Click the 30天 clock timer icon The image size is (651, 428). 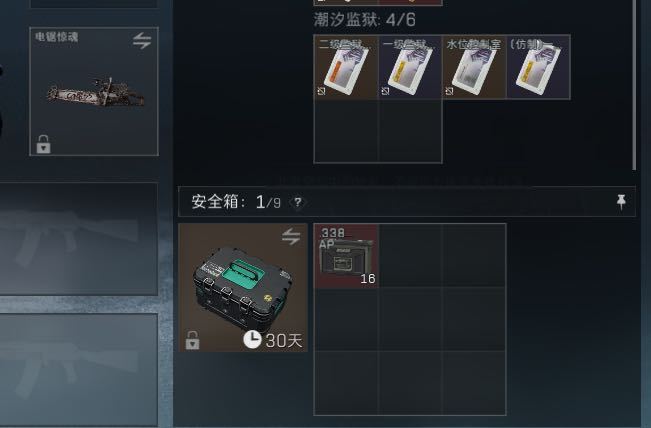[252, 340]
